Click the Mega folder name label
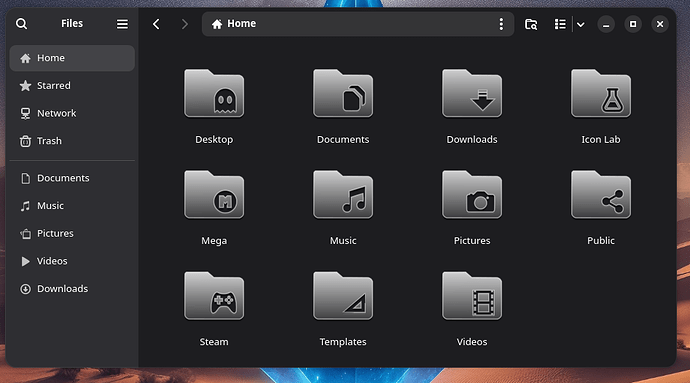The image size is (690, 383). click(x=214, y=241)
